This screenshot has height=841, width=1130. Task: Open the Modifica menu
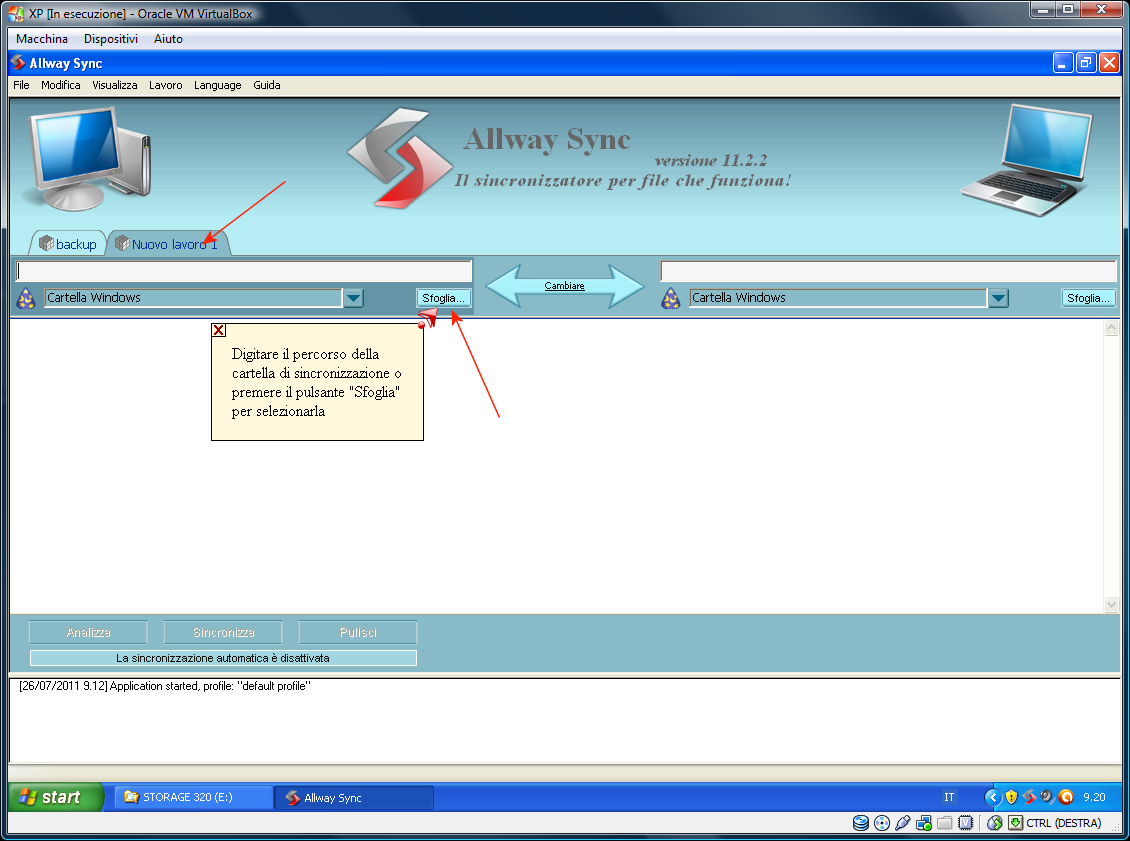[x=61, y=85]
